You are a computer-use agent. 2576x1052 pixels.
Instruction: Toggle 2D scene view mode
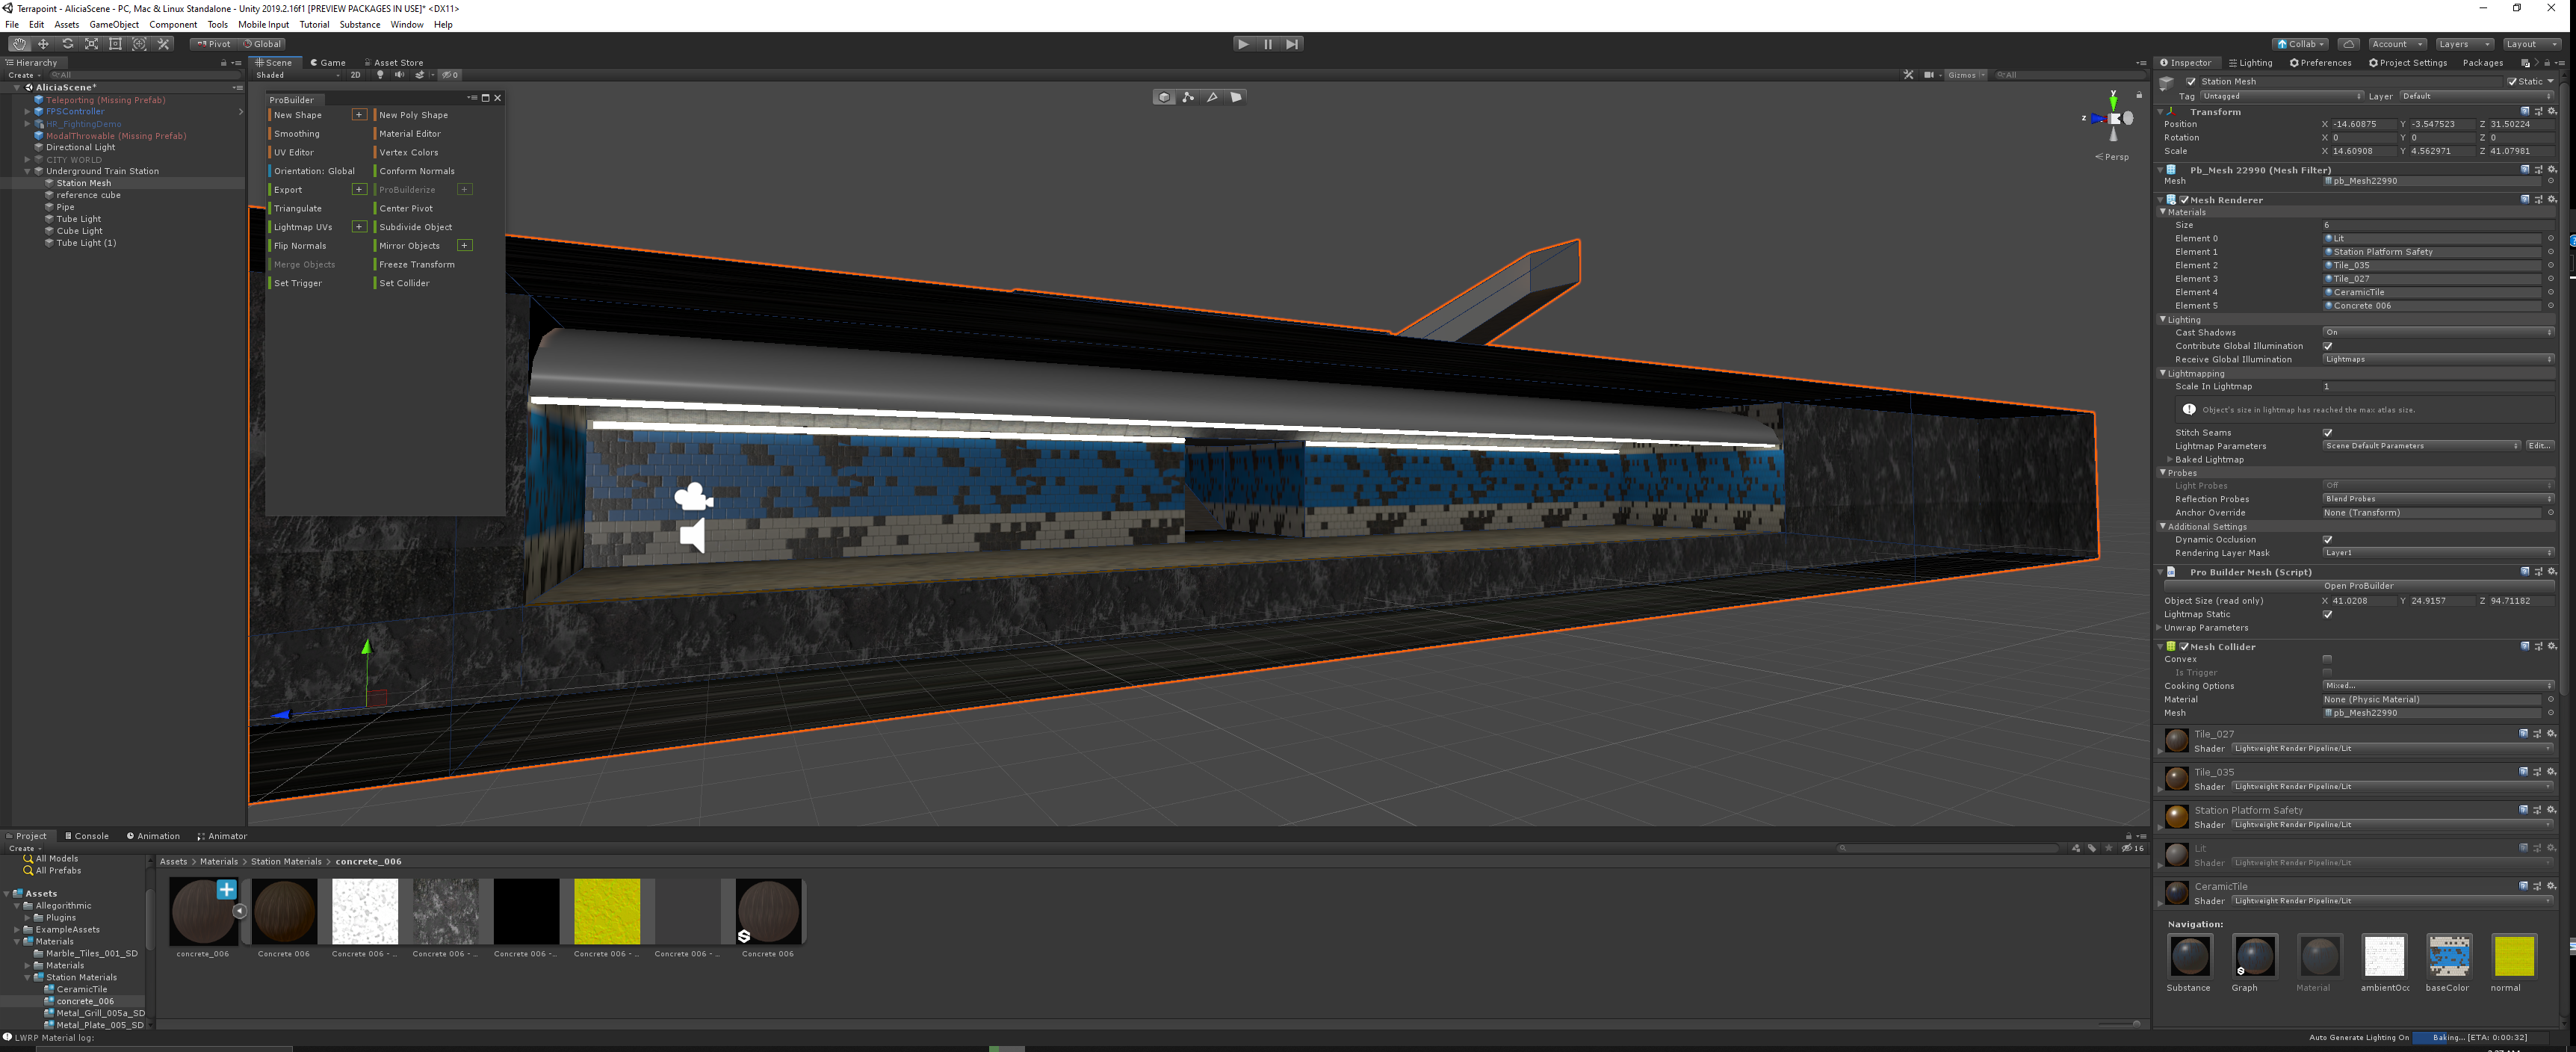click(355, 75)
